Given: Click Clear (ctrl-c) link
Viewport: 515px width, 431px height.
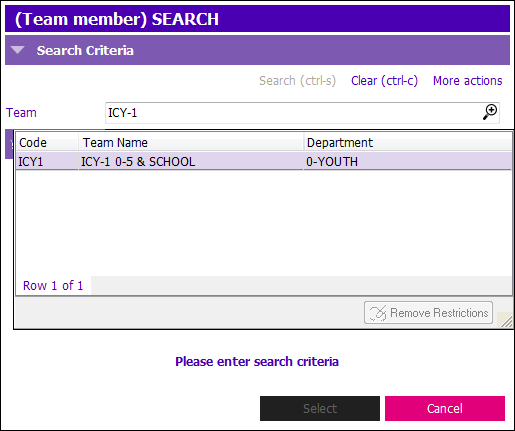Looking at the screenshot, I should (x=384, y=81).
